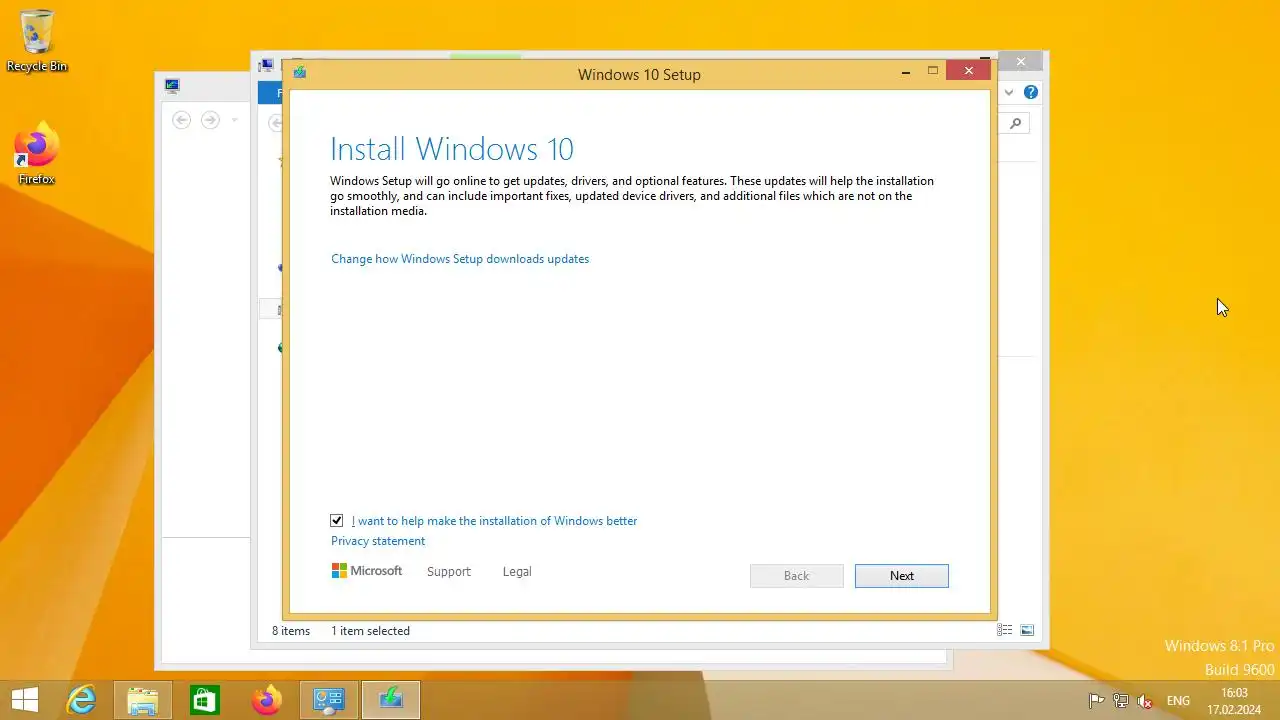
Task: Uncheck 'I want to help make the installation better'
Action: 337,521
